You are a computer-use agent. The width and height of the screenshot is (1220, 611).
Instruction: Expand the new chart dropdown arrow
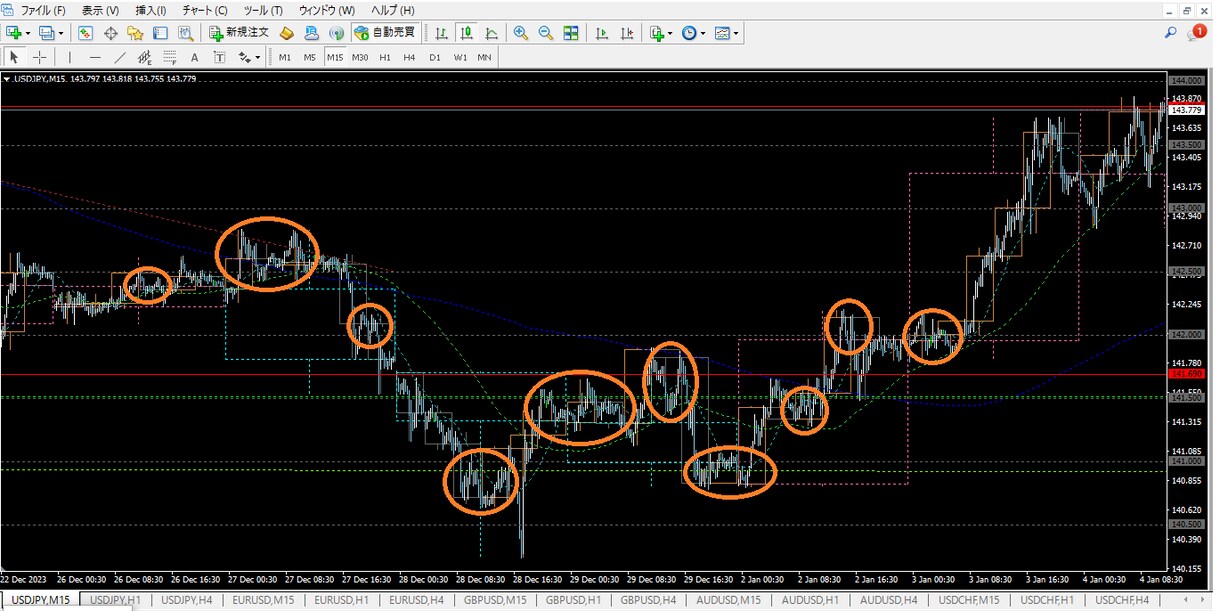coord(27,33)
